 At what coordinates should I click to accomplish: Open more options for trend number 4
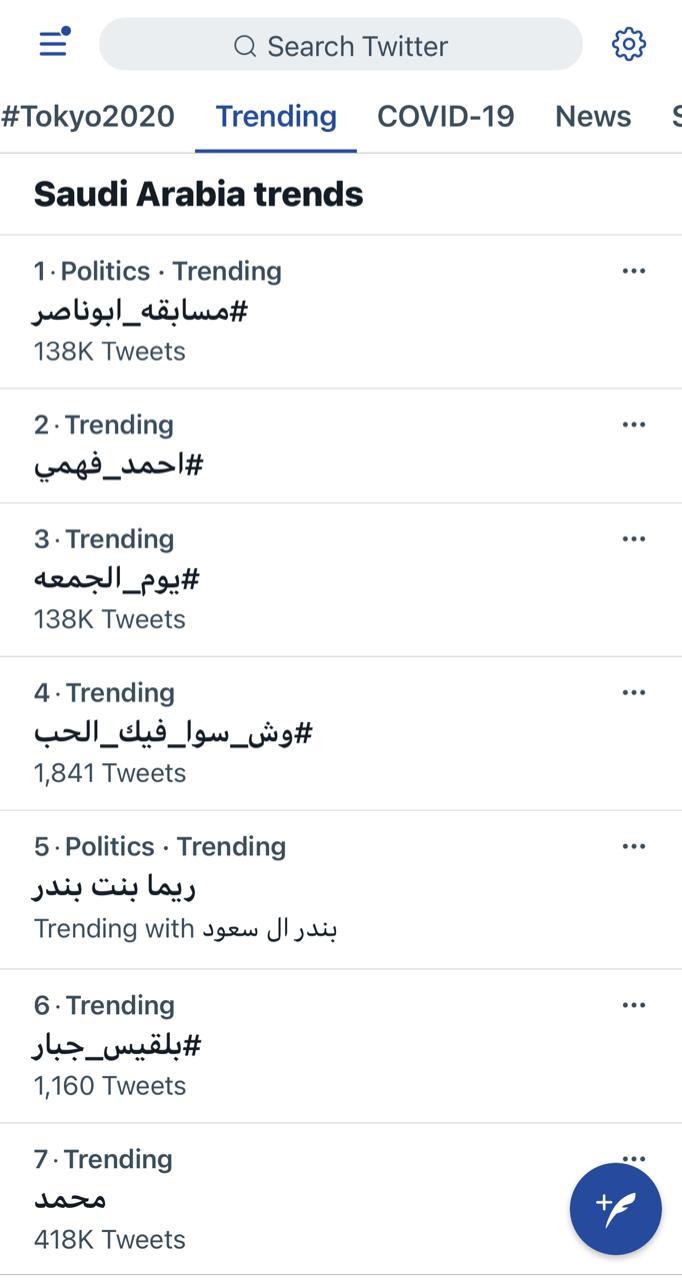[633, 693]
